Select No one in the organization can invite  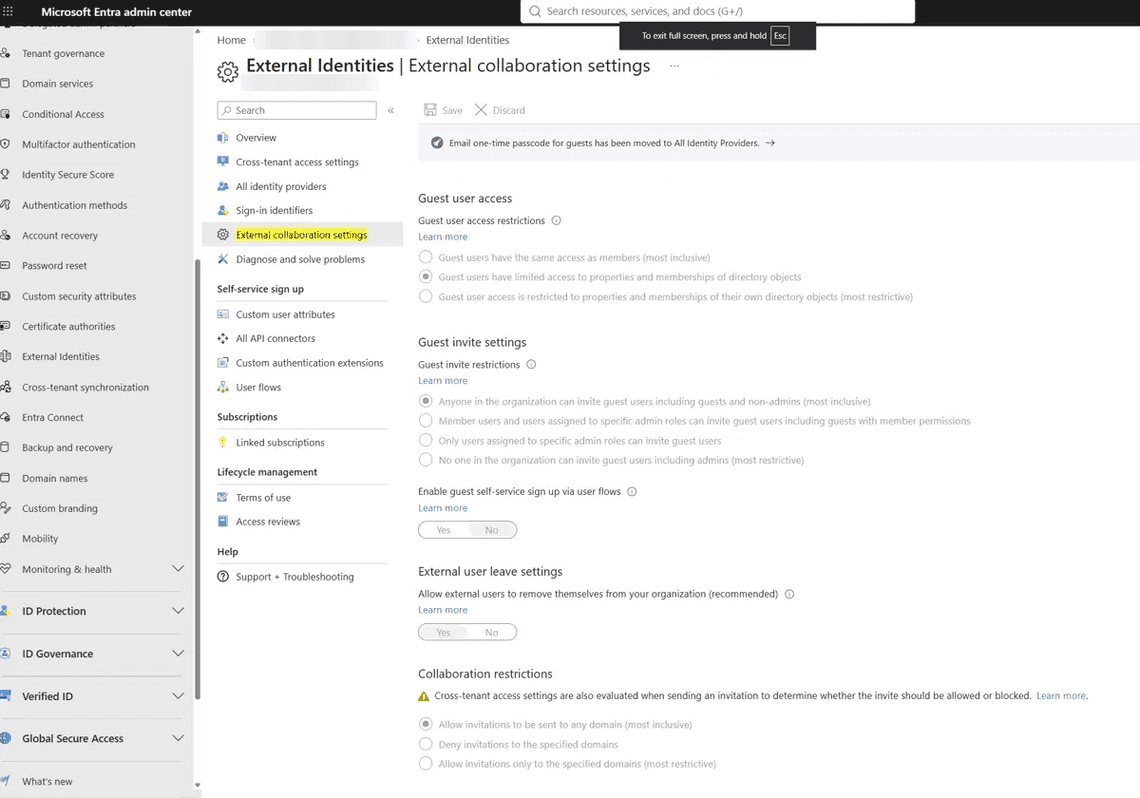[x=426, y=460]
